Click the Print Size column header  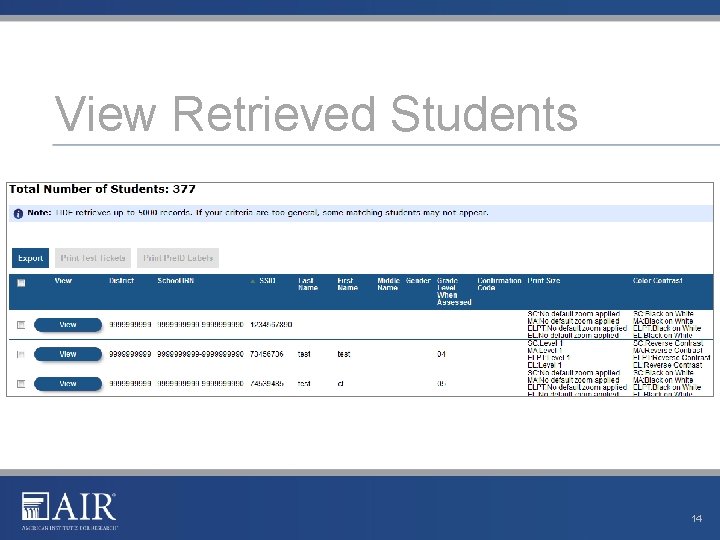pos(544,281)
